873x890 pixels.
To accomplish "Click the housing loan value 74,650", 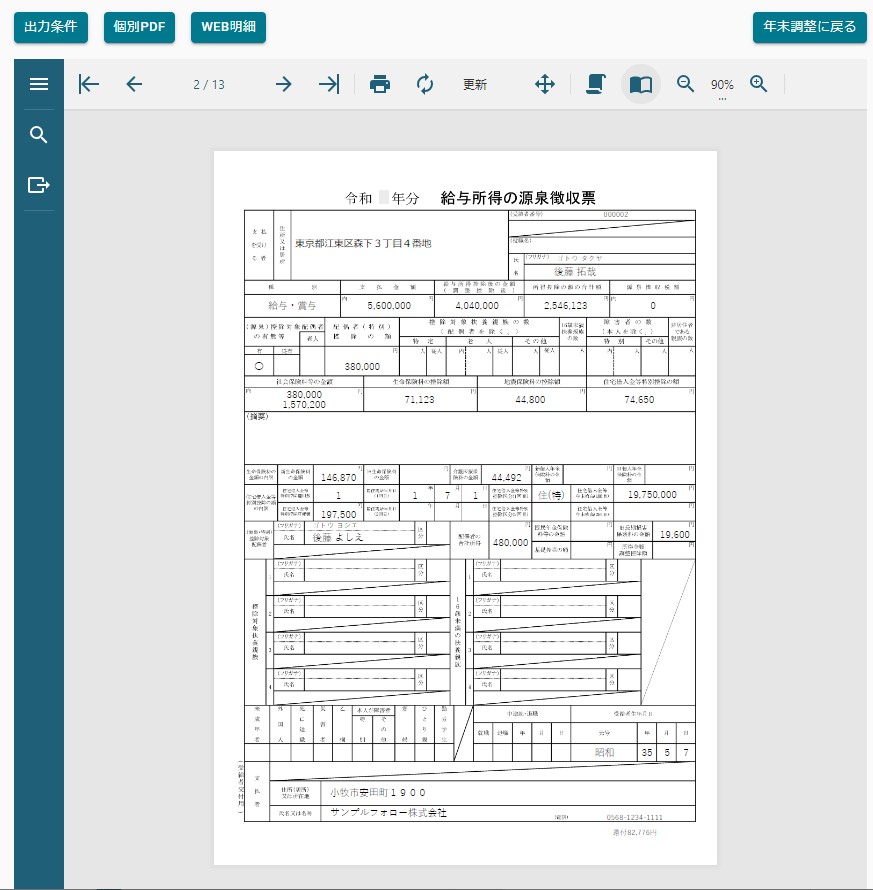I will (x=639, y=400).
